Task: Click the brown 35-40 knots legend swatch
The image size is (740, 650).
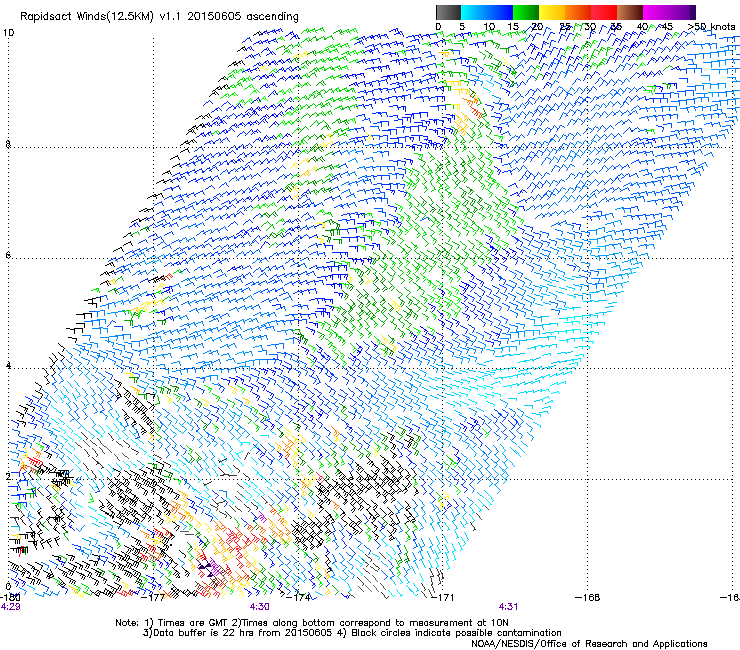Action: tap(630, 12)
